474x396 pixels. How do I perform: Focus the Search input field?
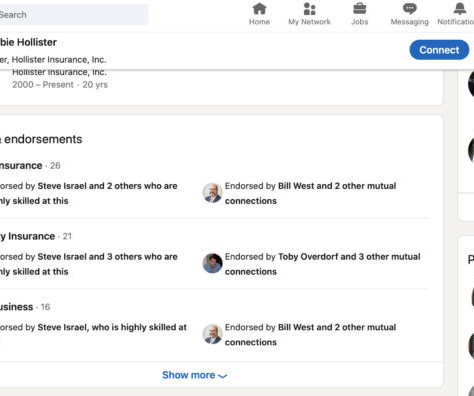(74, 15)
